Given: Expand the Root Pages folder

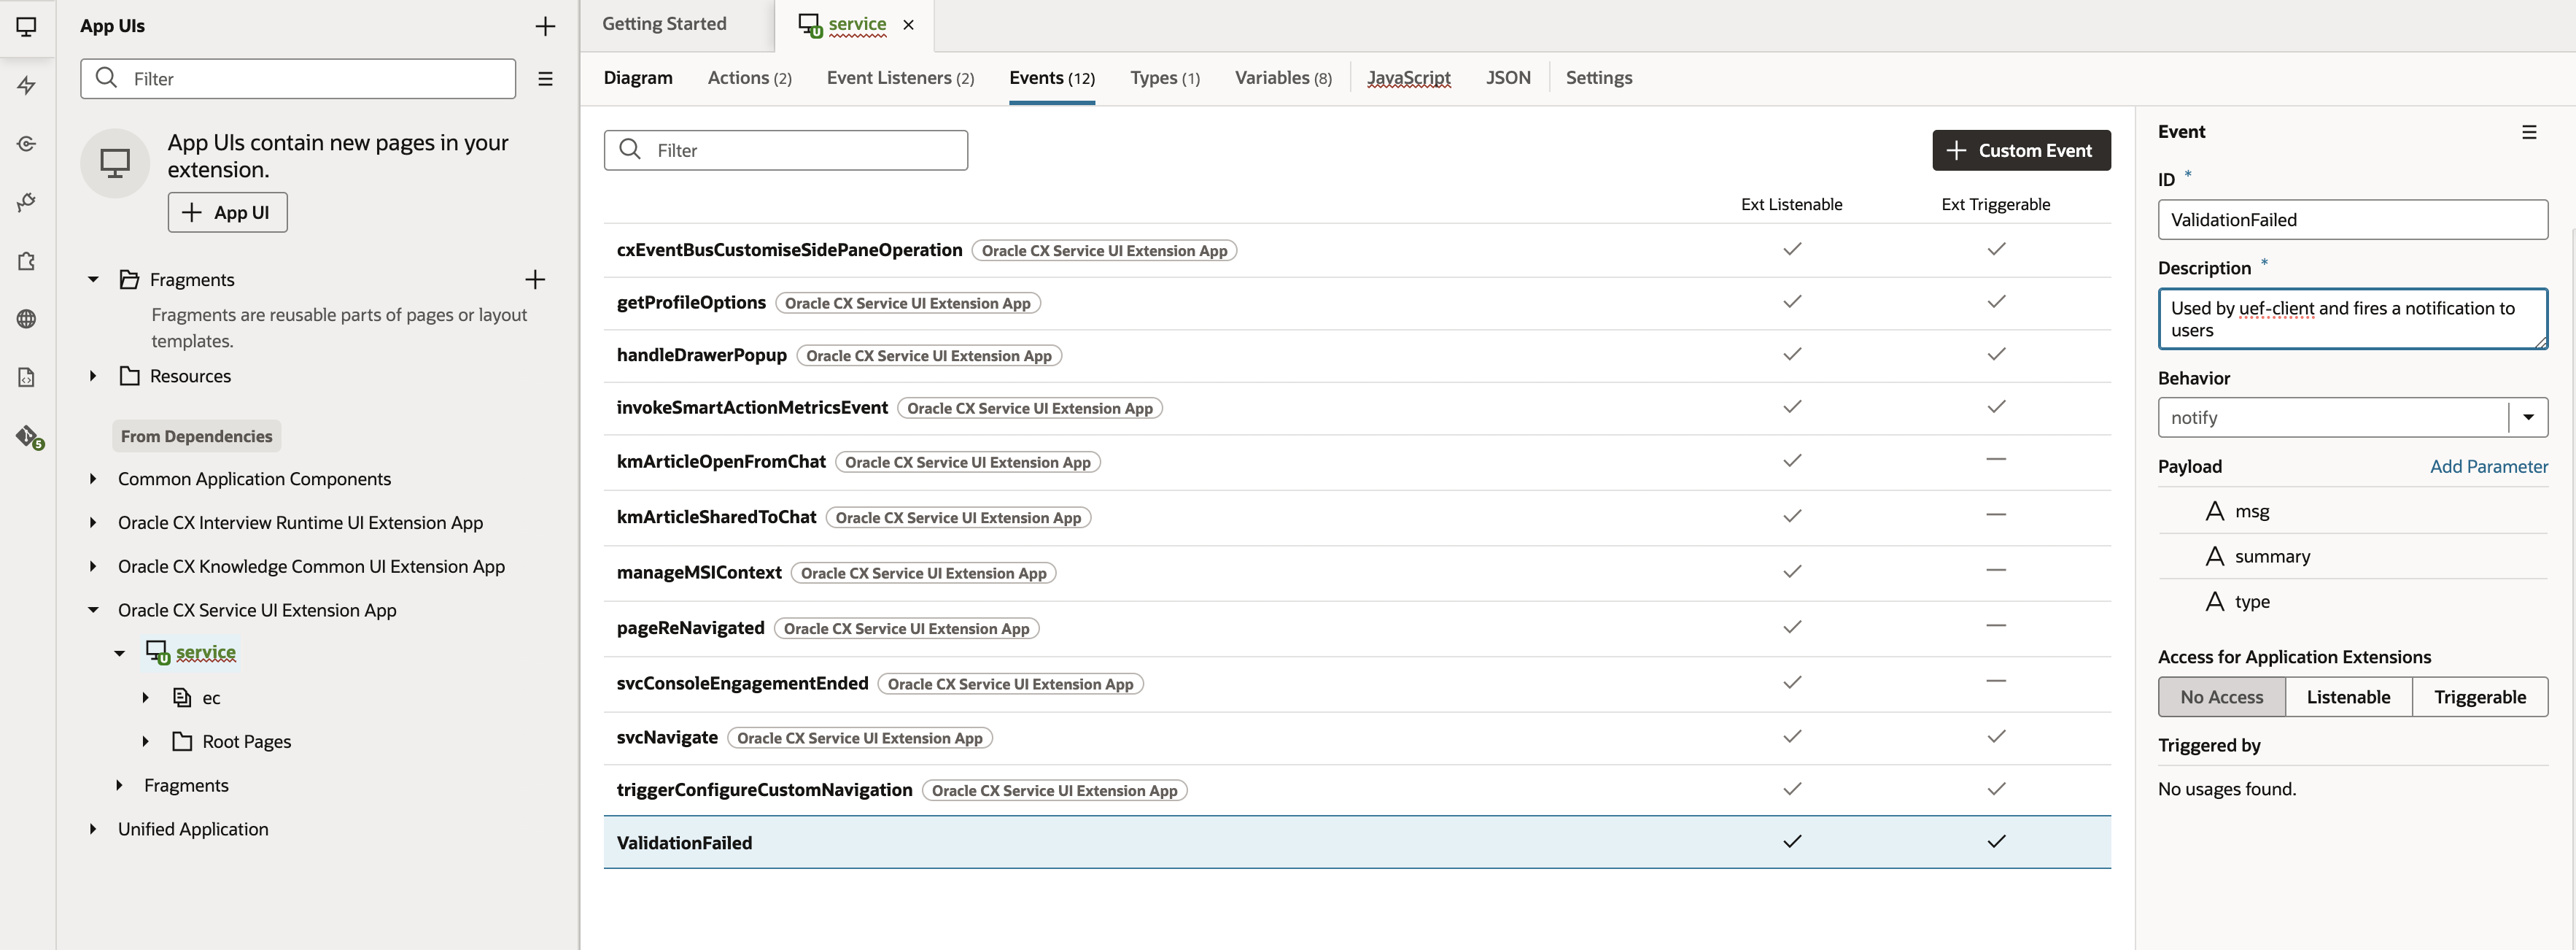Looking at the screenshot, I should [146, 741].
